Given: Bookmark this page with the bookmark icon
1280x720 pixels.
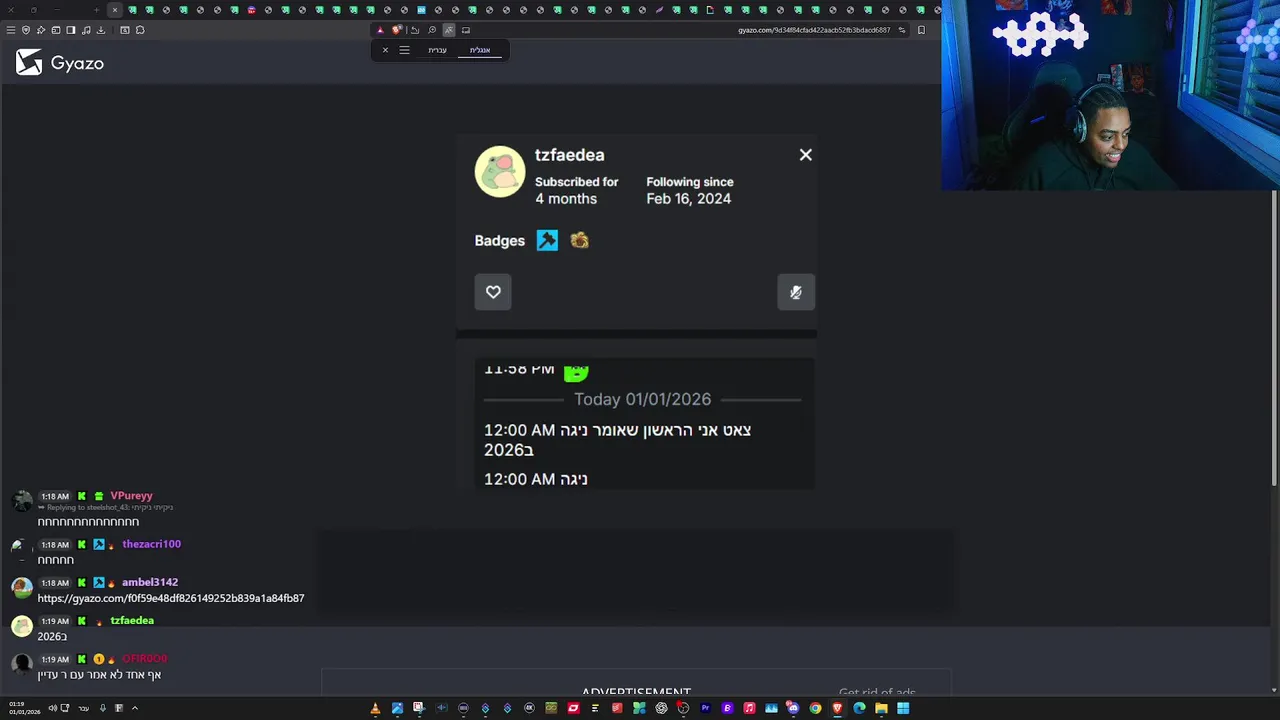Looking at the screenshot, I should click(921, 30).
